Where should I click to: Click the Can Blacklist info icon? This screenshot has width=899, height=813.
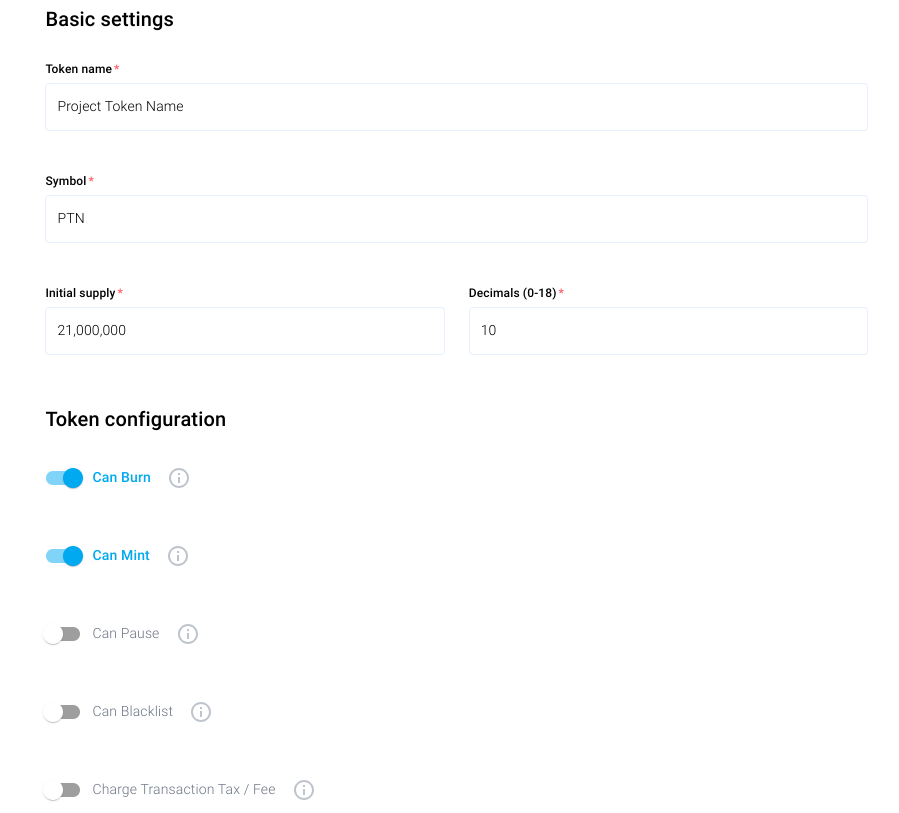click(201, 712)
